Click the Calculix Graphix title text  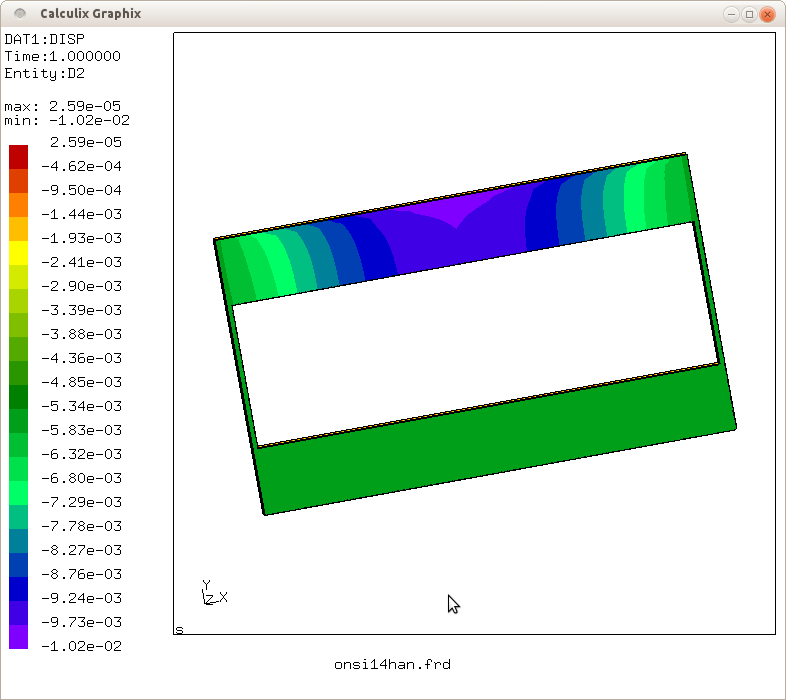tap(91, 14)
